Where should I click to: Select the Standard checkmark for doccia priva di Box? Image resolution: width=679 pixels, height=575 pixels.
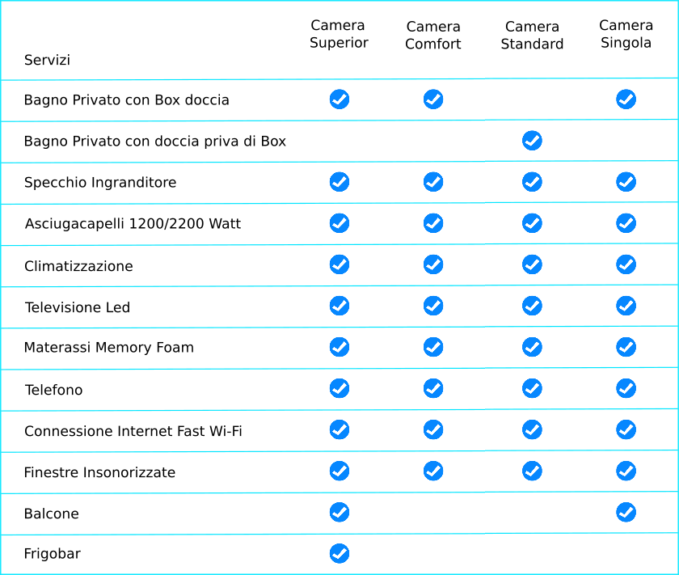pos(532,141)
